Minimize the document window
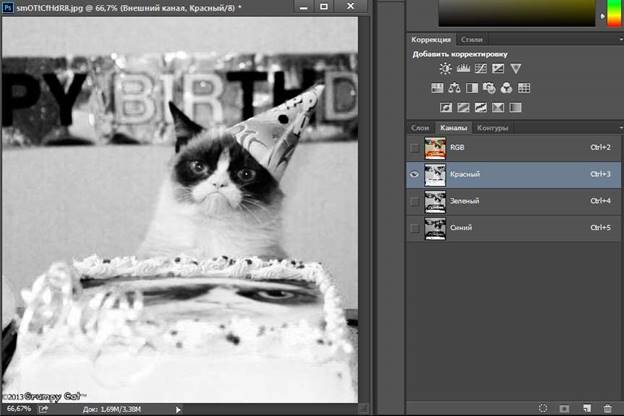 [304, 6]
